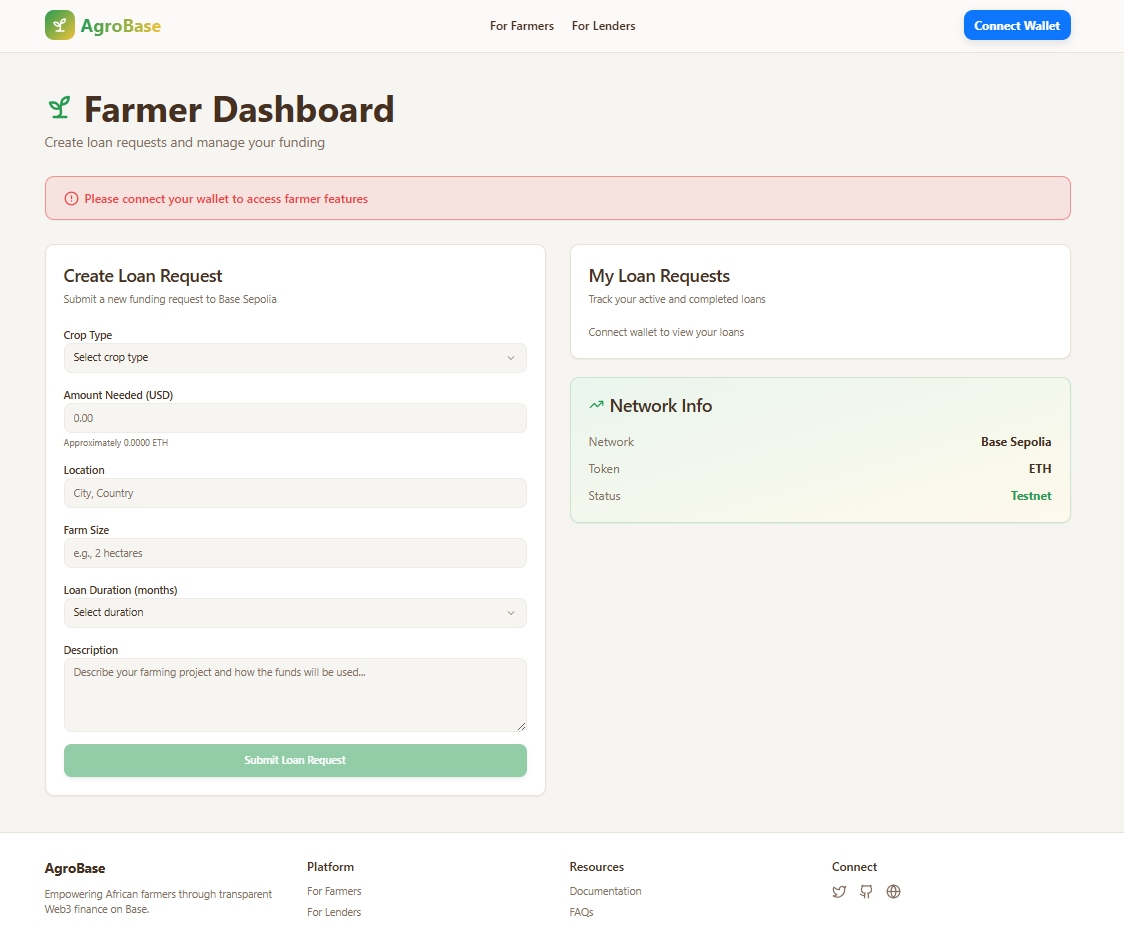Expand the Loan Duration select menu
This screenshot has width=1124, height=942.
[295, 613]
